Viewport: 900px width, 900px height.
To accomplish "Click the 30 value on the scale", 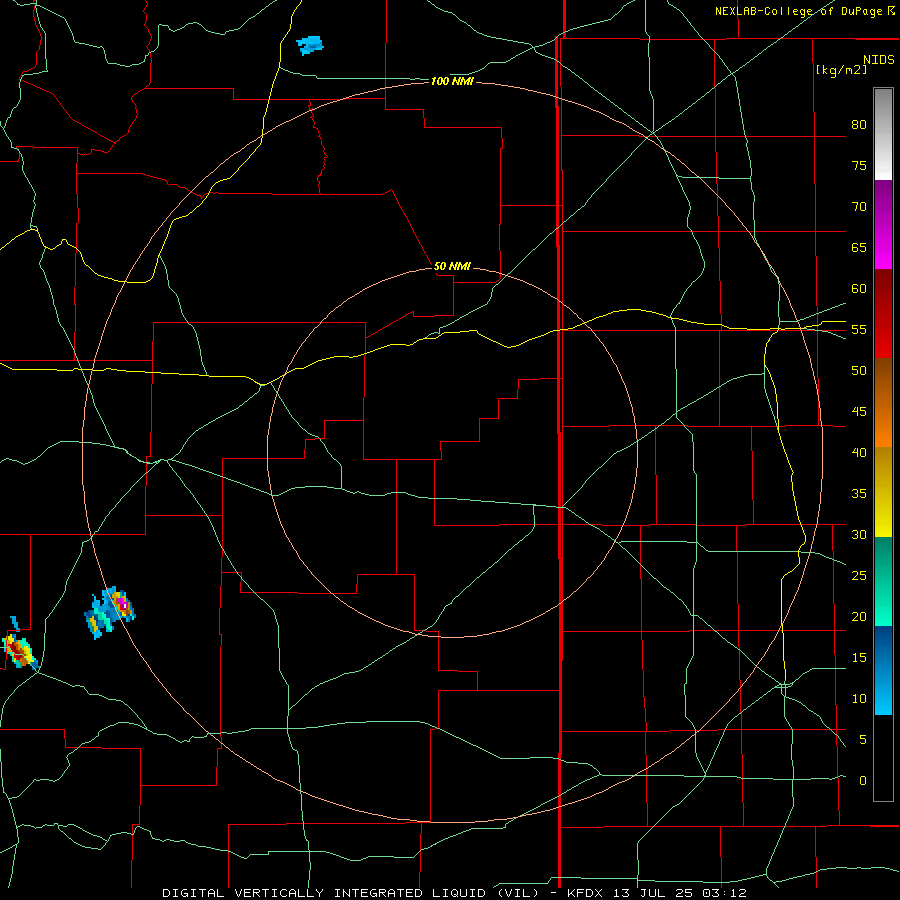I will click(859, 534).
